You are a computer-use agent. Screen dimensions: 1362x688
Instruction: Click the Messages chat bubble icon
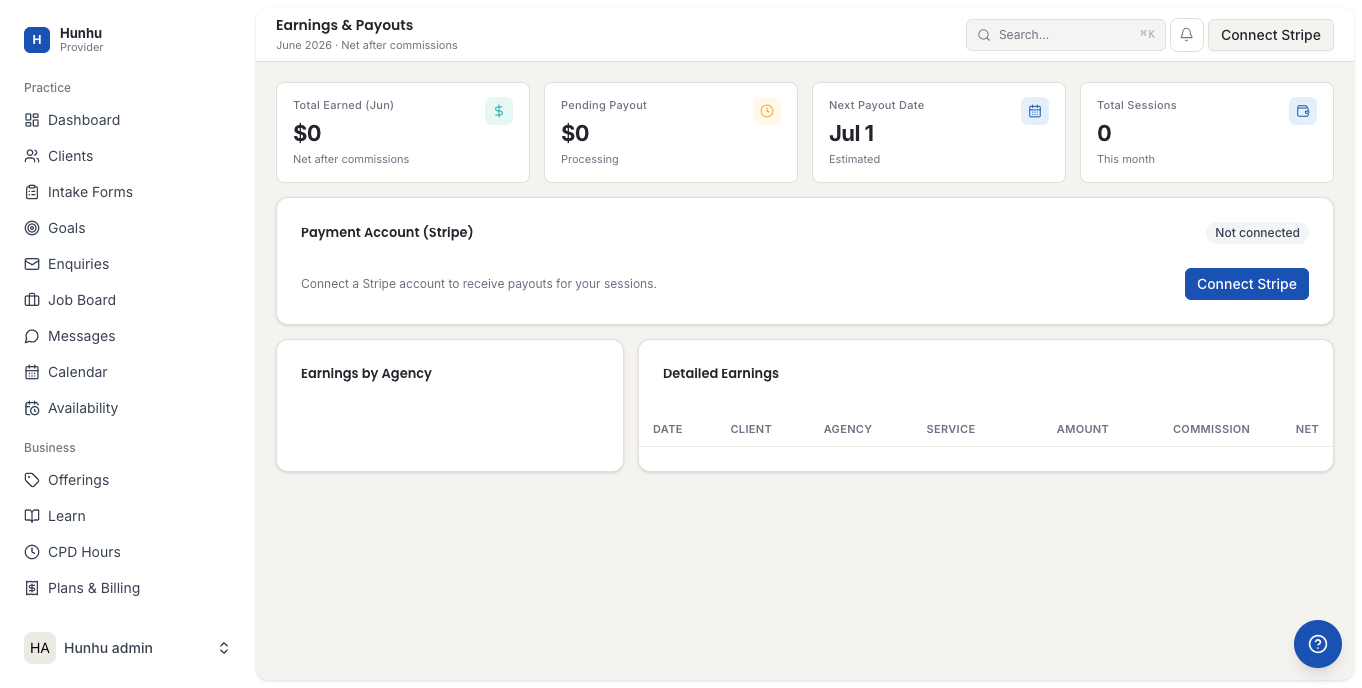point(32,336)
